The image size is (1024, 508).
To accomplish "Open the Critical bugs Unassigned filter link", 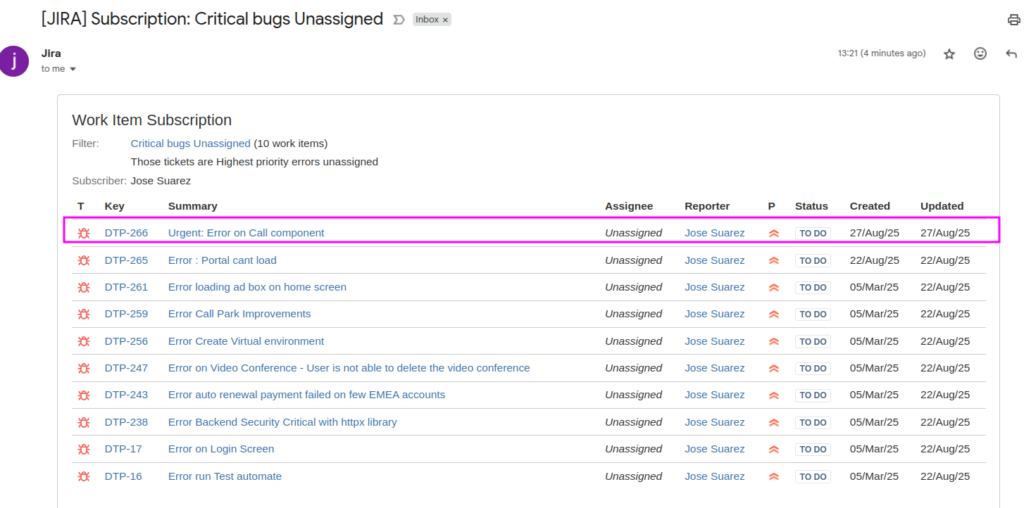I will coord(190,144).
